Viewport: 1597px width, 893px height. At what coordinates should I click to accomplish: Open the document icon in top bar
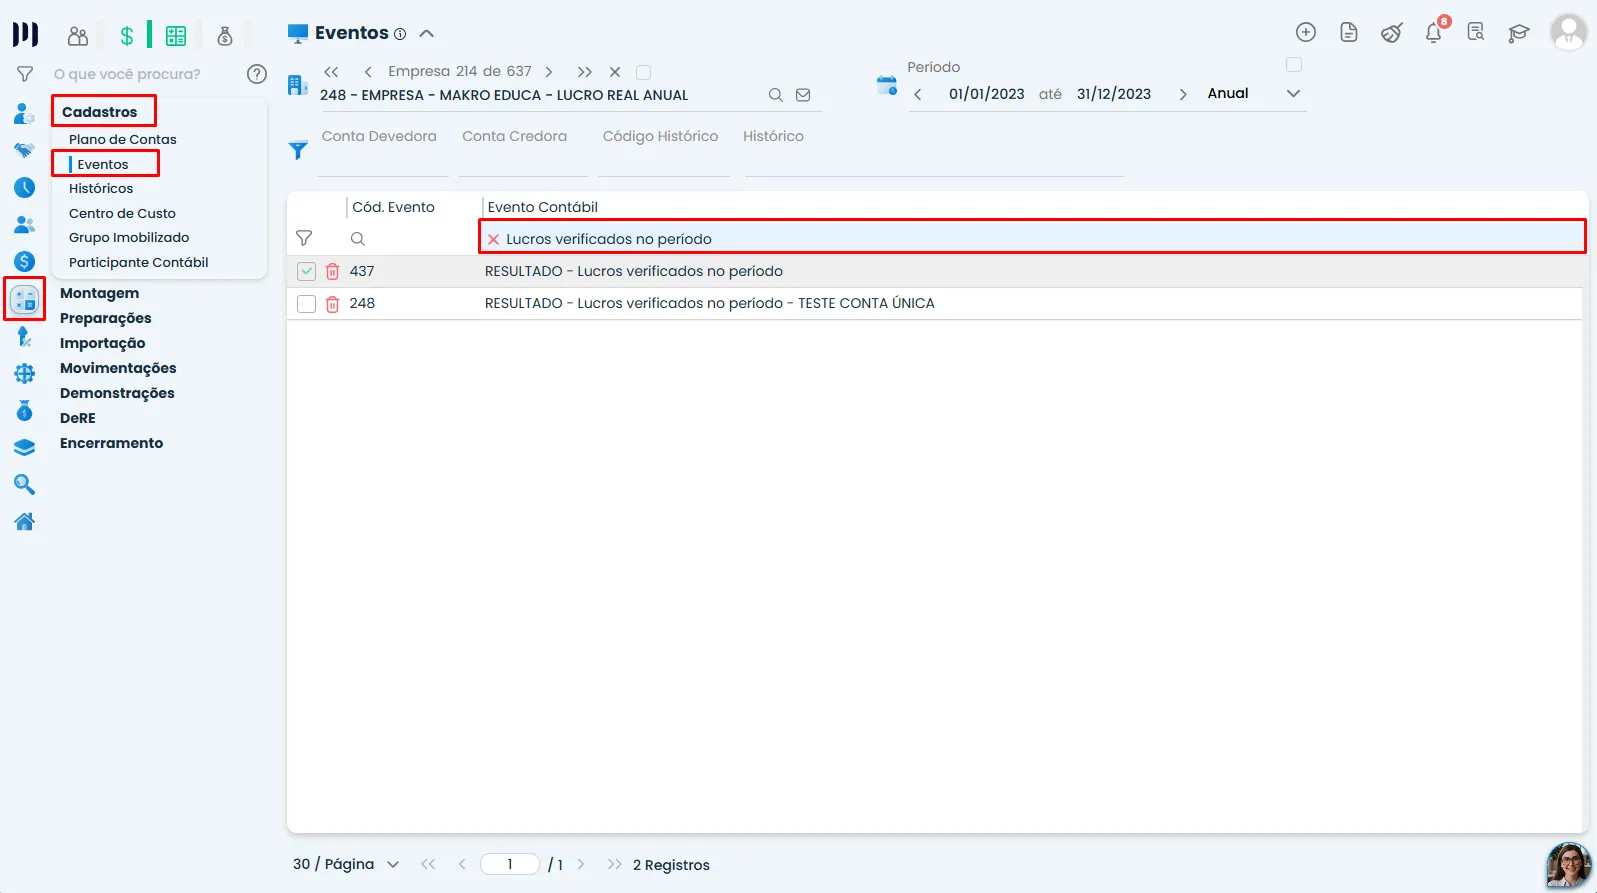[1349, 32]
